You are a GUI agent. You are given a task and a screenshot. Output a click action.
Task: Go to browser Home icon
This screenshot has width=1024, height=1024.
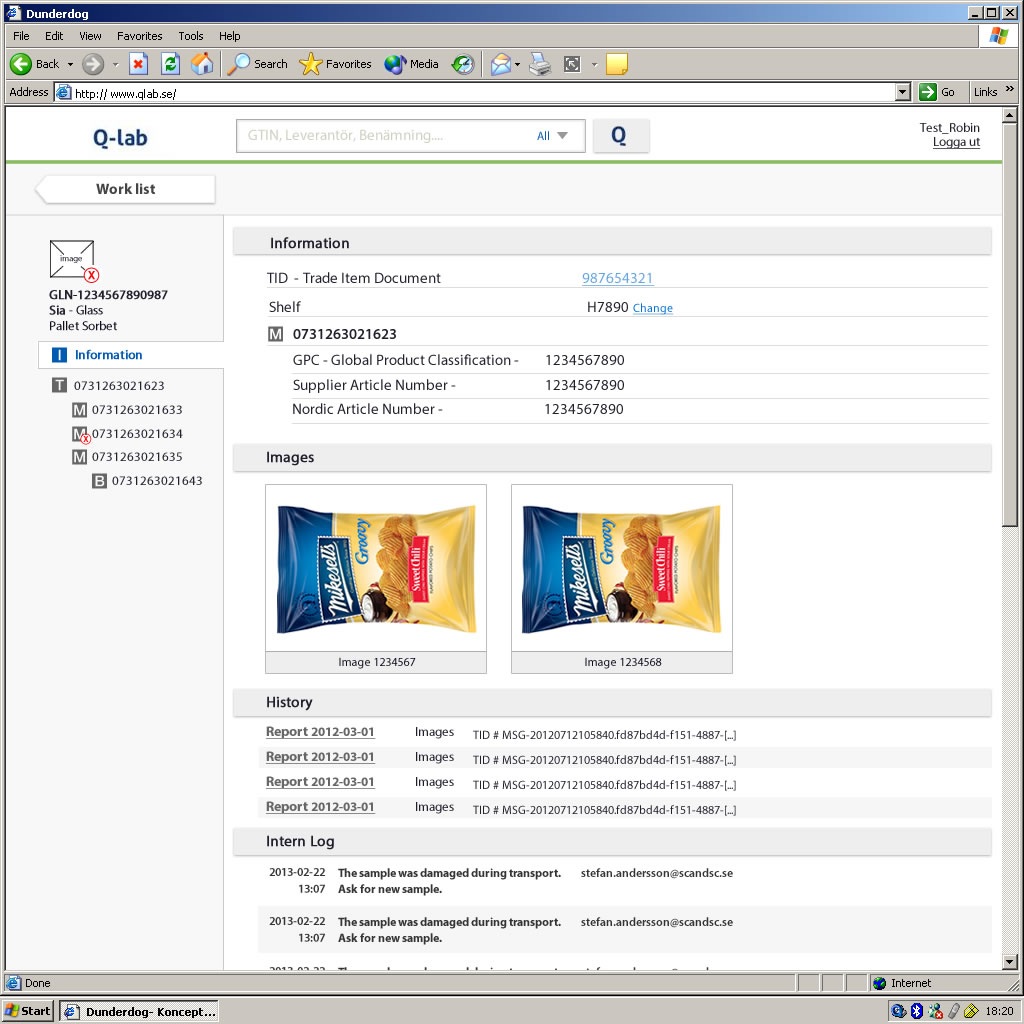tap(202, 64)
